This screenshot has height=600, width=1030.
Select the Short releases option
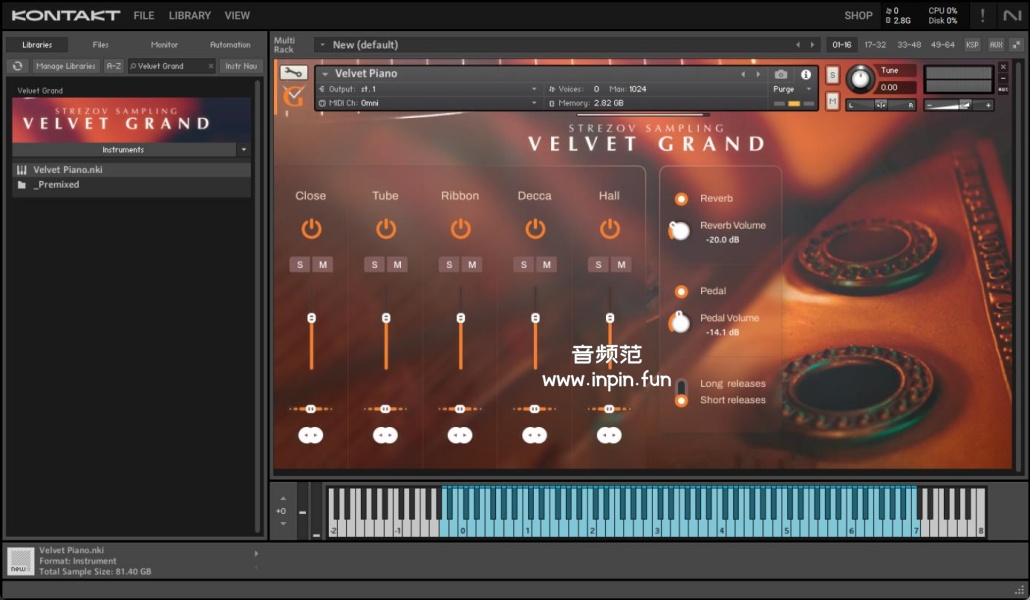[x=681, y=400]
